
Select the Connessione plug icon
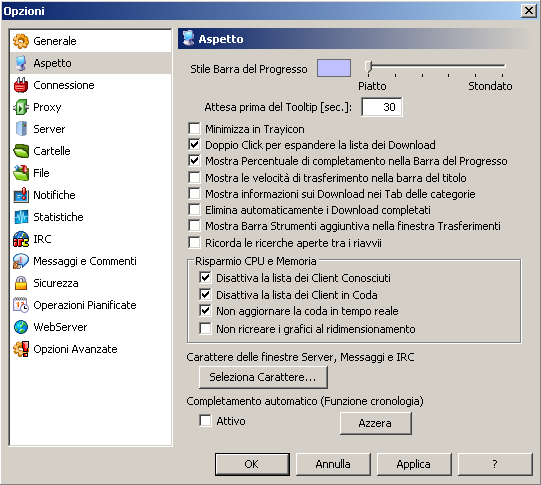pos(21,85)
